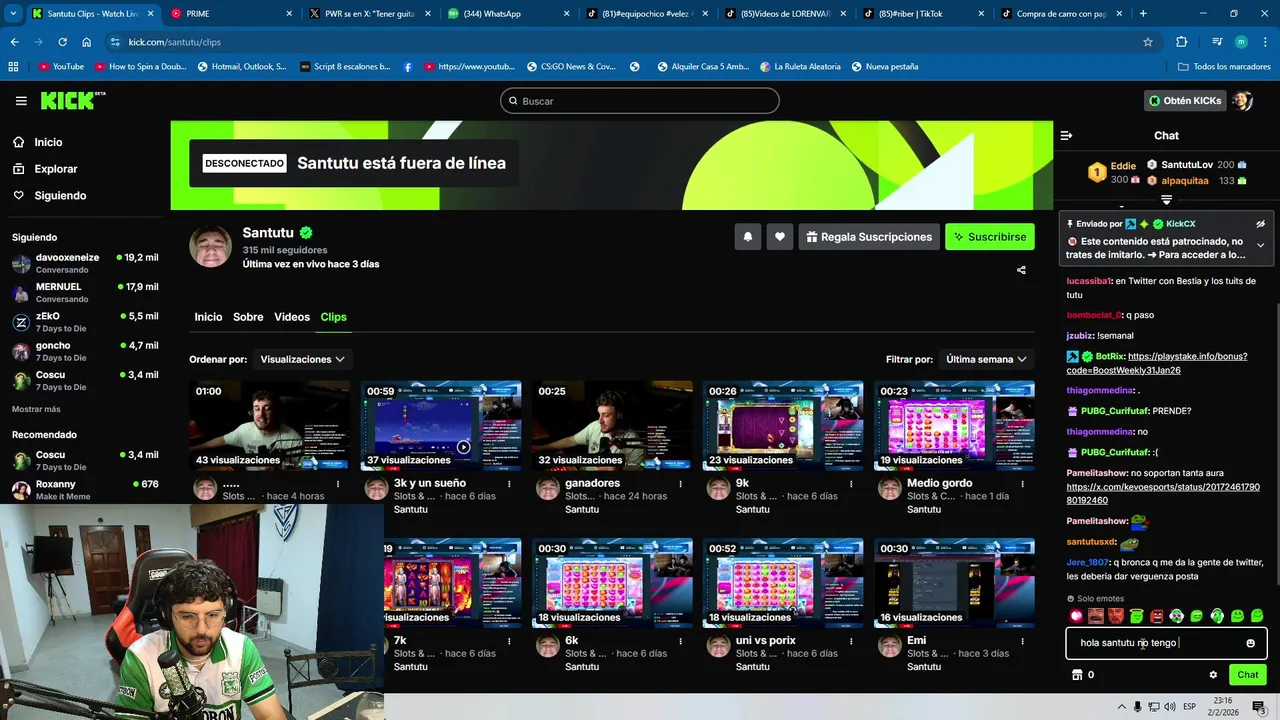The width and height of the screenshot is (1280, 720).
Task: Open the chat shop icon showing 0
Action: click(x=1083, y=675)
